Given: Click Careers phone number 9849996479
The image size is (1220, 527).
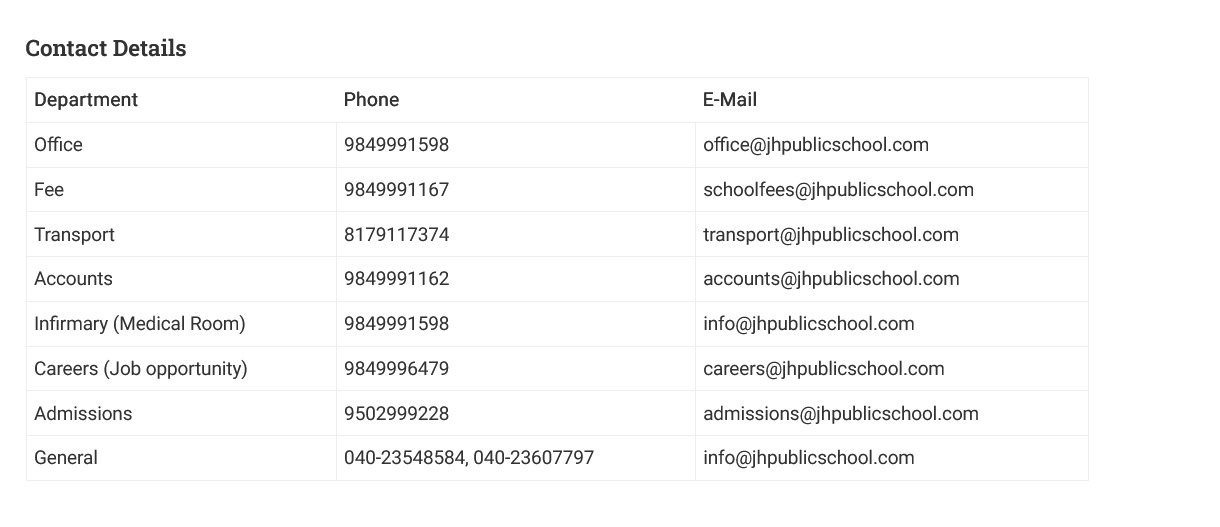Looking at the screenshot, I should click(x=396, y=369).
